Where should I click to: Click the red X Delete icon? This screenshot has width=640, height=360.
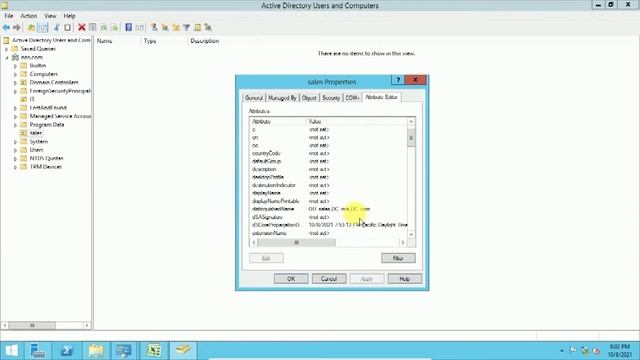tap(82, 27)
